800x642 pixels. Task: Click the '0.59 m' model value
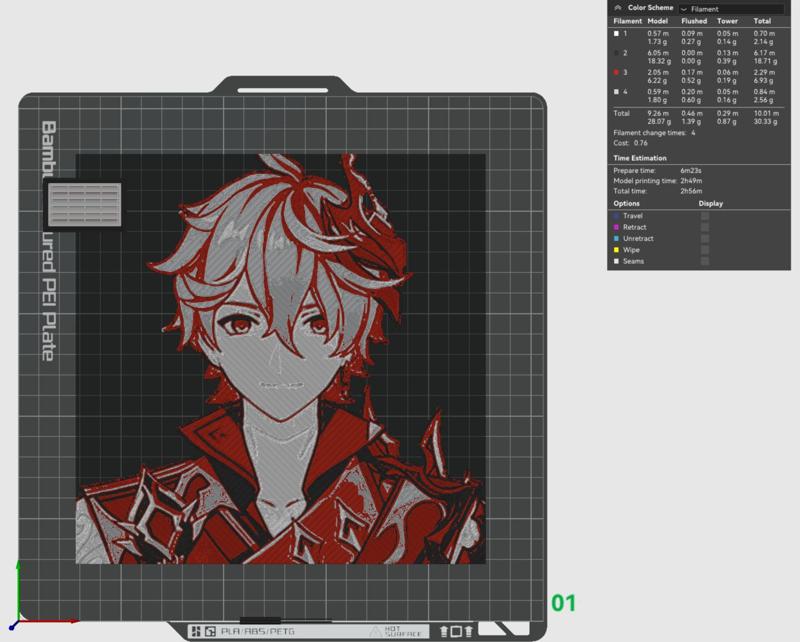pyautogui.click(x=658, y=91)
